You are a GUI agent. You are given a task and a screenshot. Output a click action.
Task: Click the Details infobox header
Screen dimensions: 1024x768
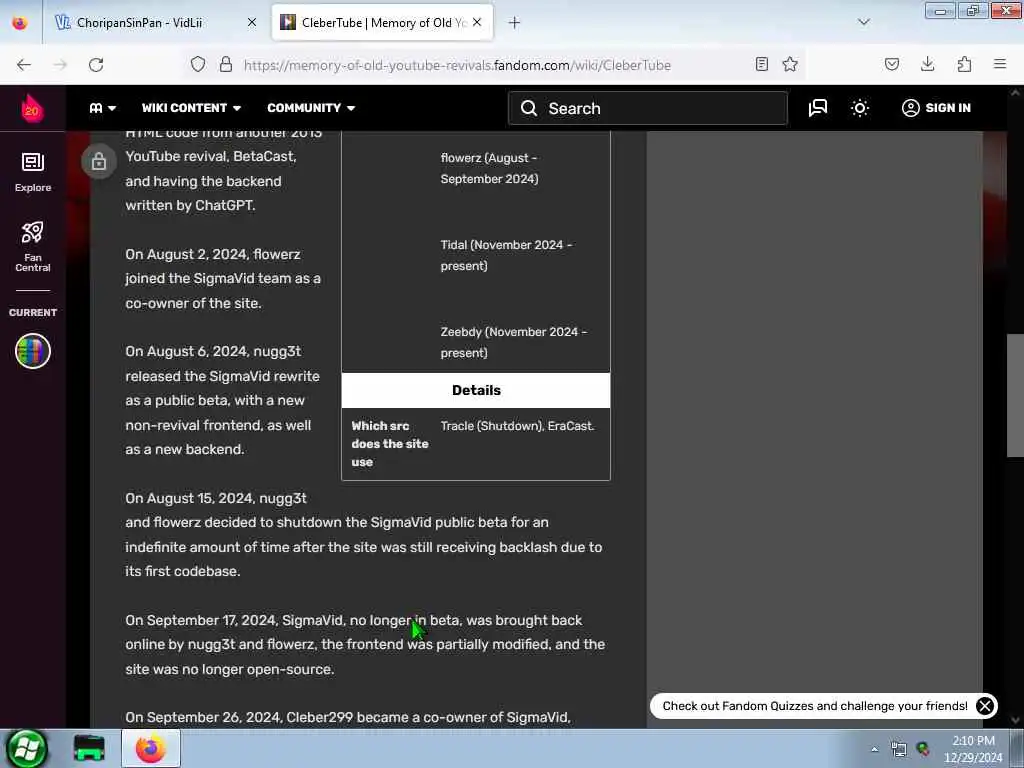[x=476, y=391]
